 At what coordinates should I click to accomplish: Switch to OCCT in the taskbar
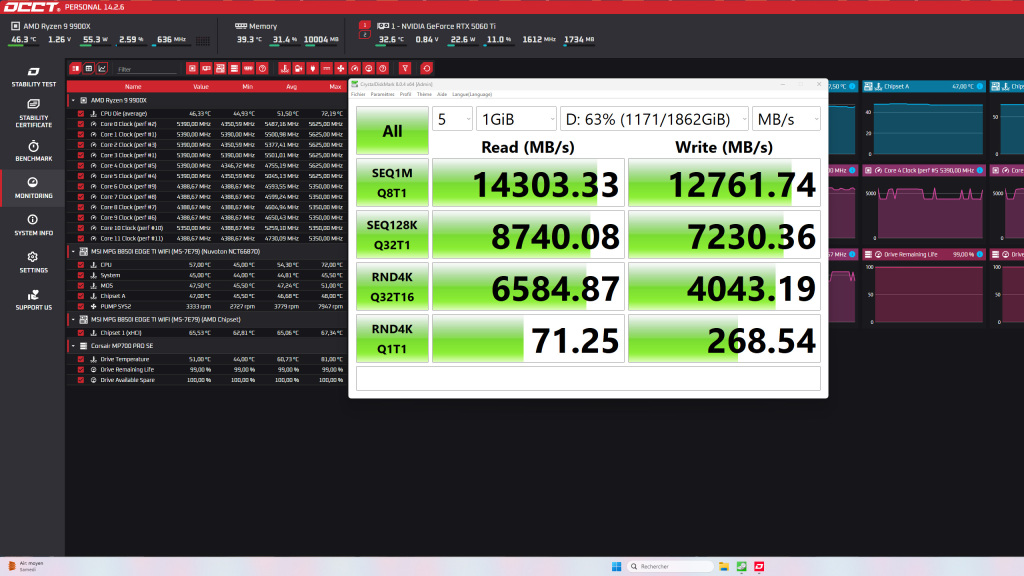(759, 566)
